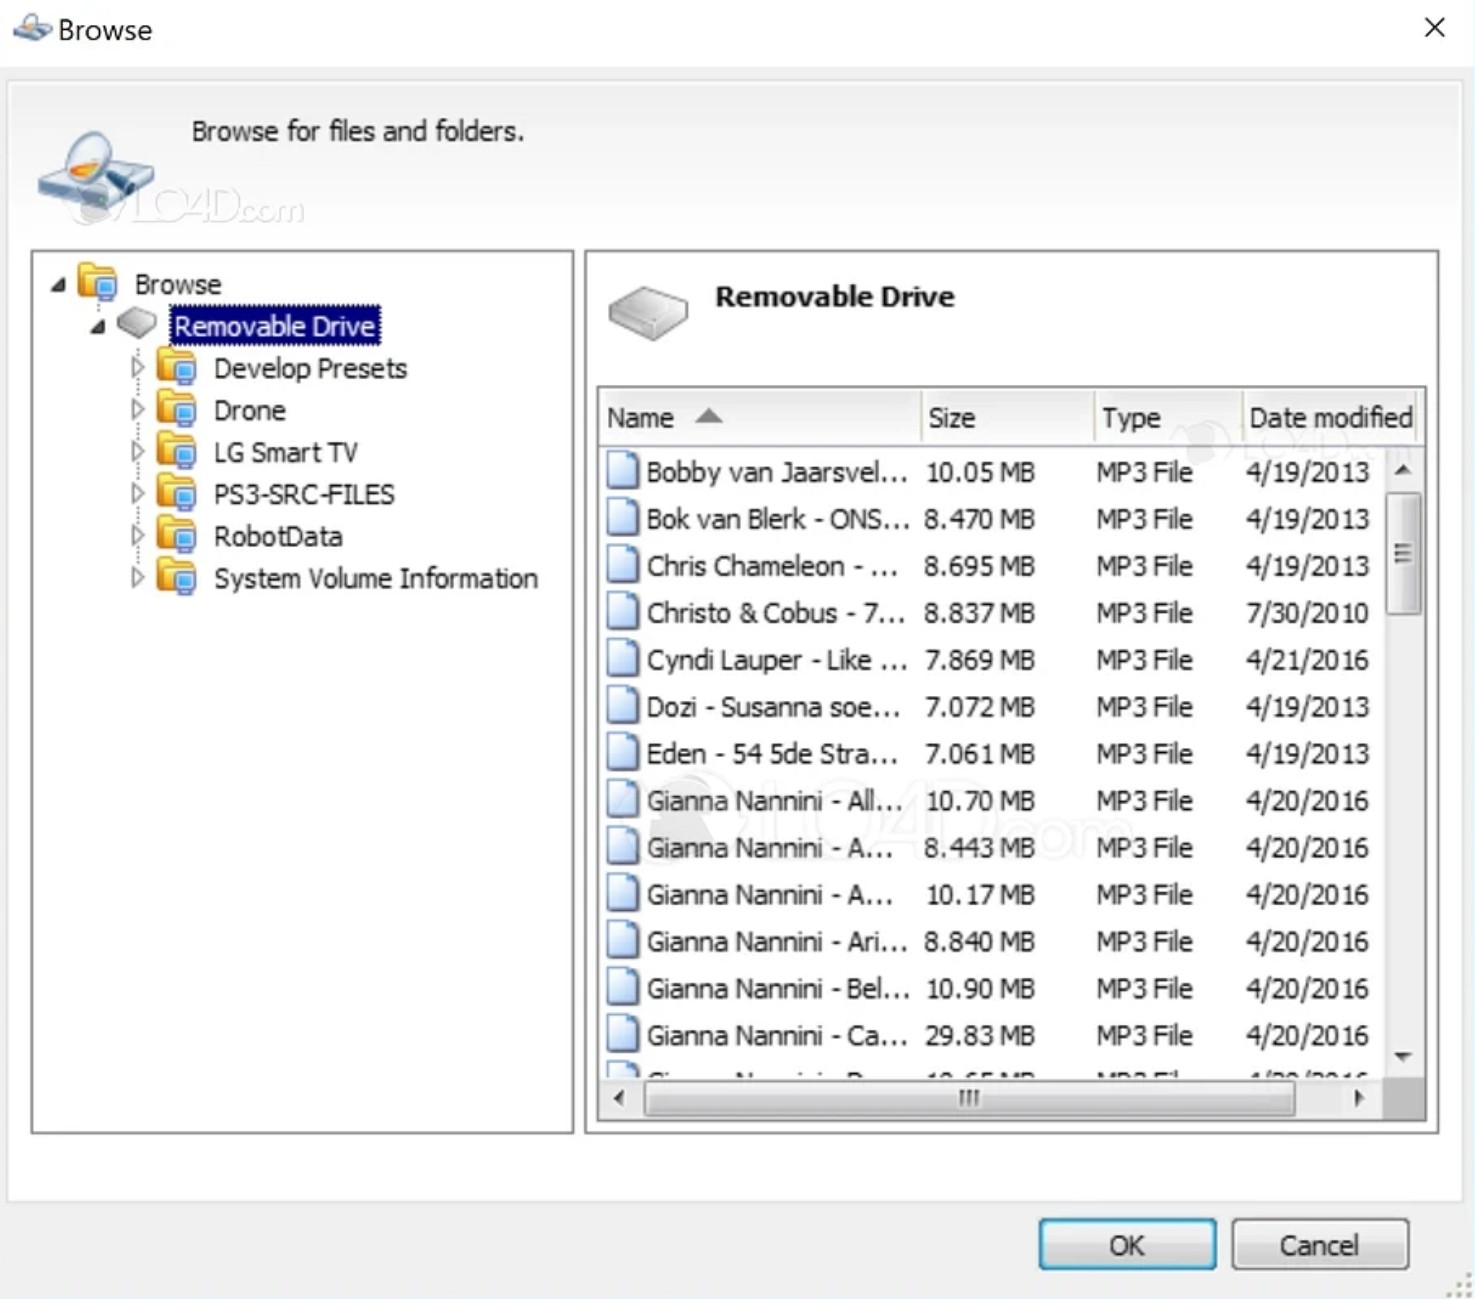Click the large drive icon in details pane
The height and width of the screenshot is (1299, 1475).
click(648, 312)
